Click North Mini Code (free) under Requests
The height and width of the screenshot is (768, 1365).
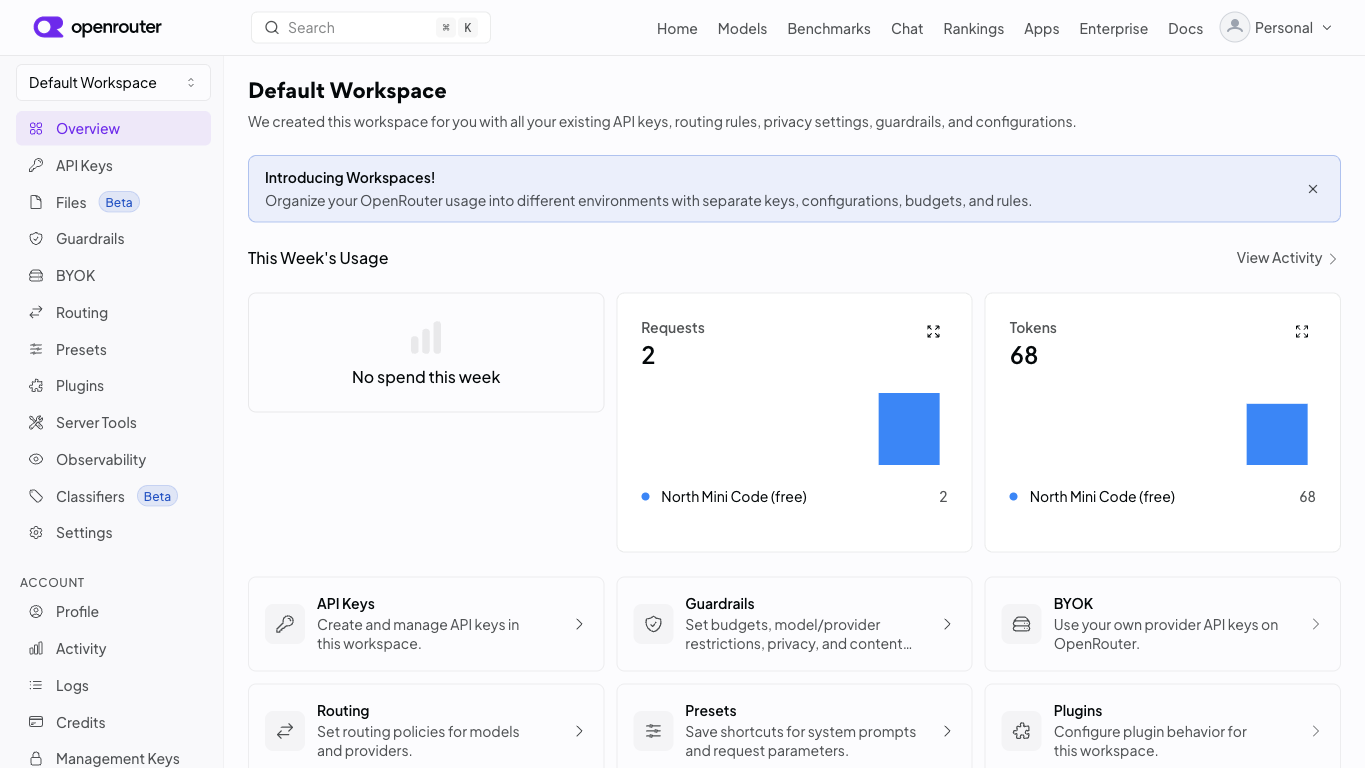[x=734, y=497]
